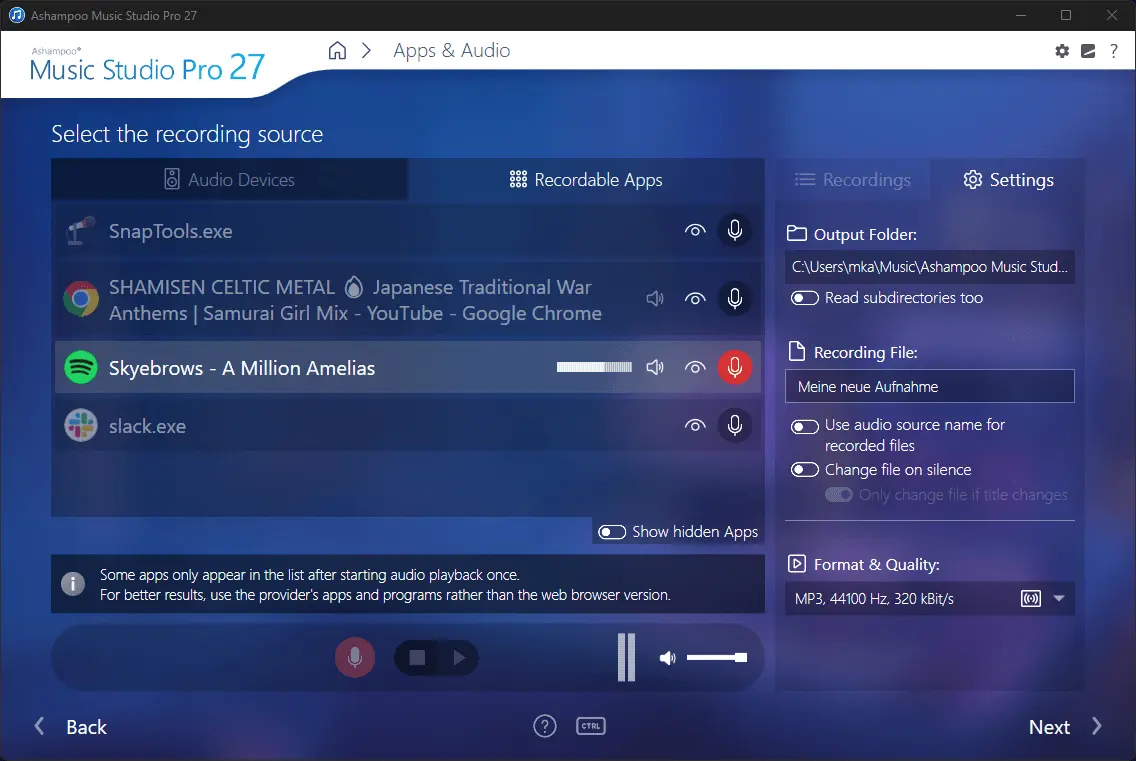This screenshot has height=761, width=1136.
Task: Click the breadcrumb chevron after home
Action: pos(367,51)
